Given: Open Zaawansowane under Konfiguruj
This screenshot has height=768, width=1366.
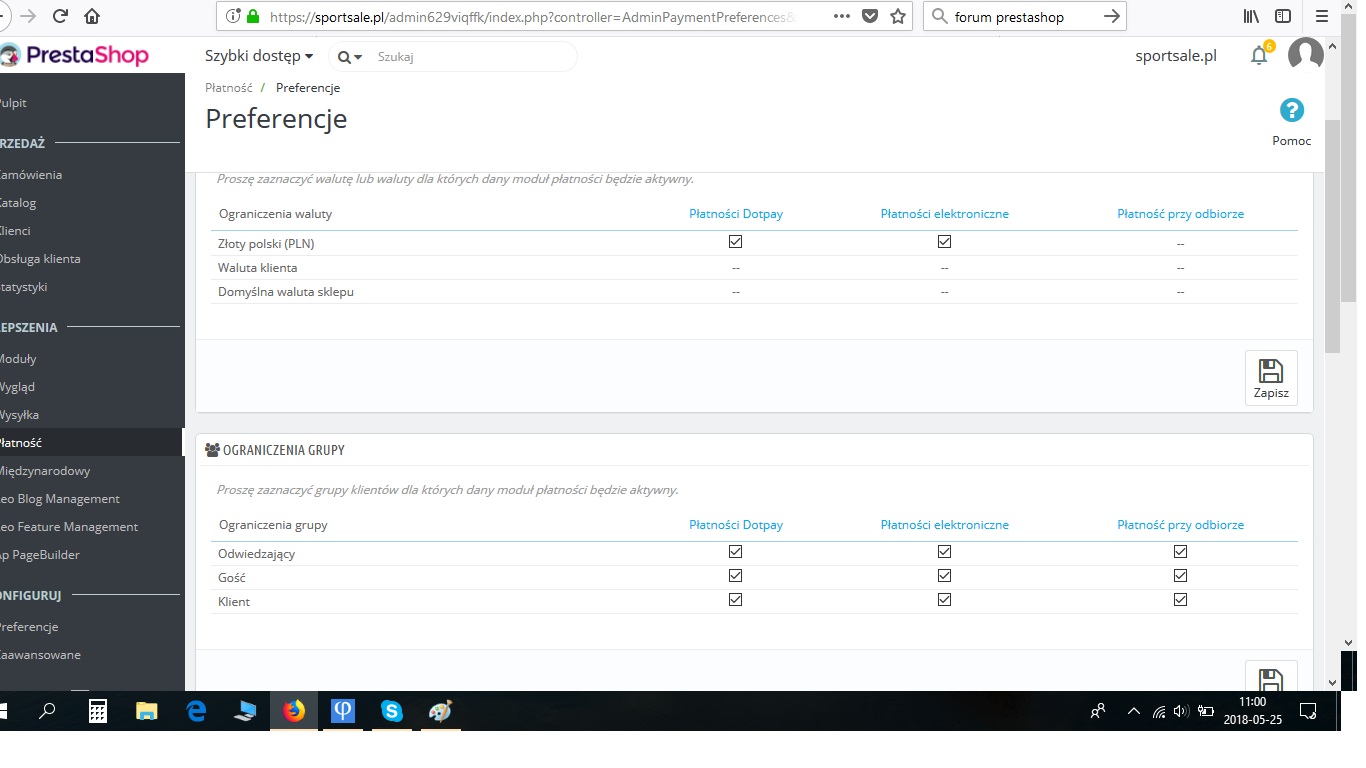Looking at the screenshot, I should tap(40, 655).
